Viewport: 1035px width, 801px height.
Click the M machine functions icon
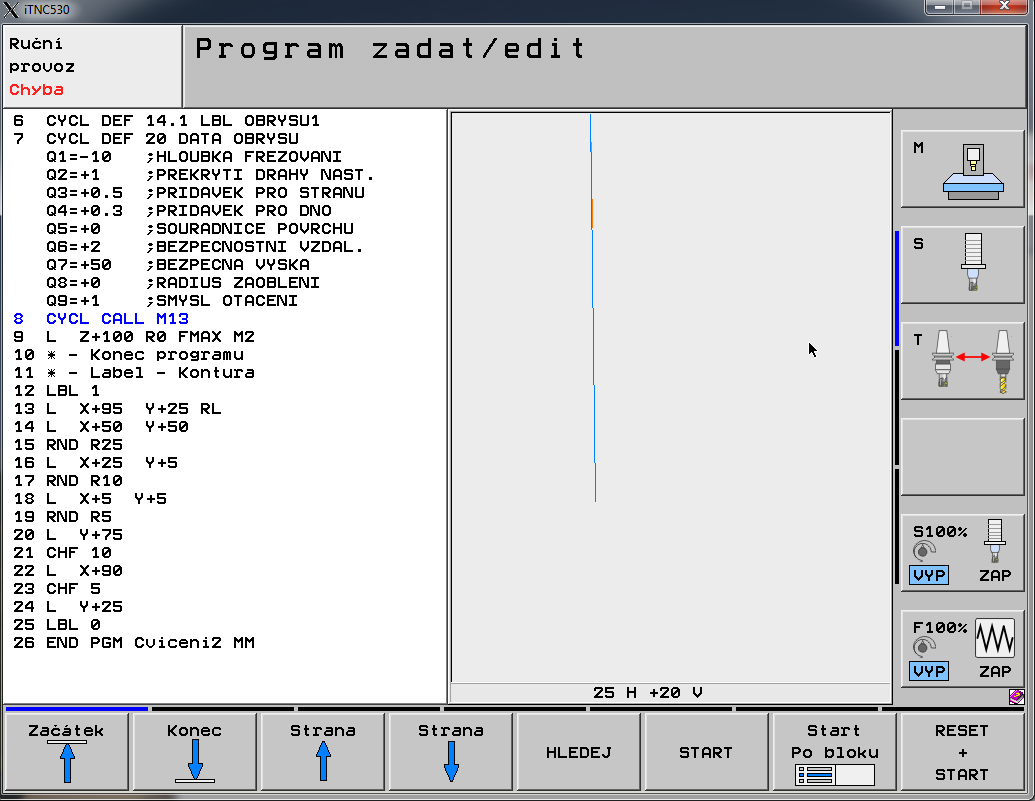[961, 169]
